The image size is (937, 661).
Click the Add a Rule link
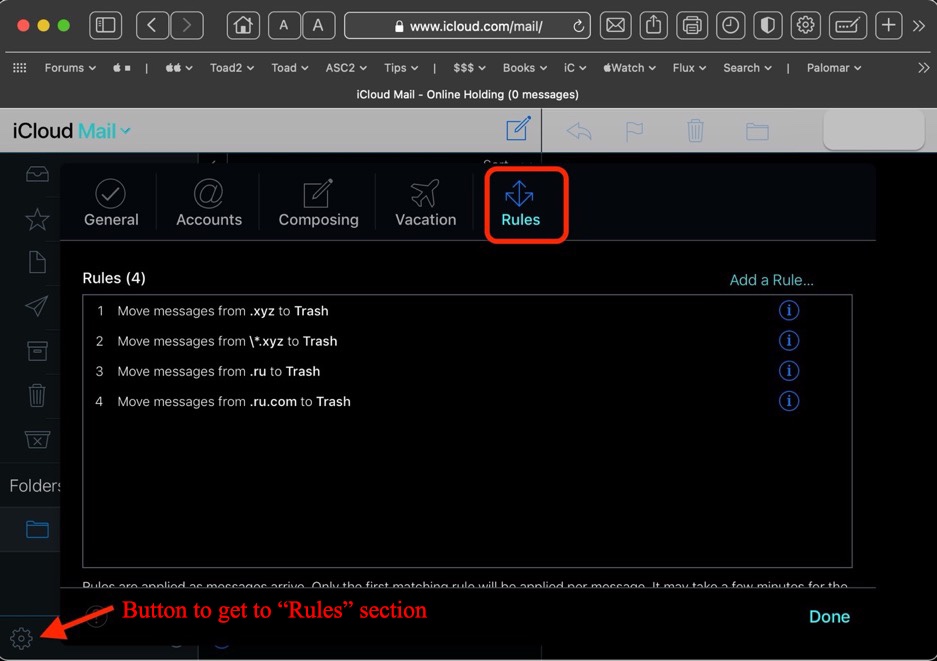[x=771, y=280]
